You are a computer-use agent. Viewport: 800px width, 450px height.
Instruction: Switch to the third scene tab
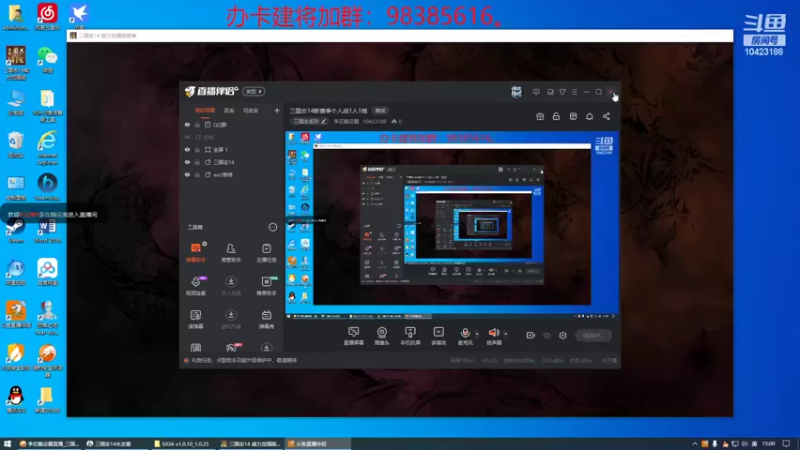coord(251,110)
